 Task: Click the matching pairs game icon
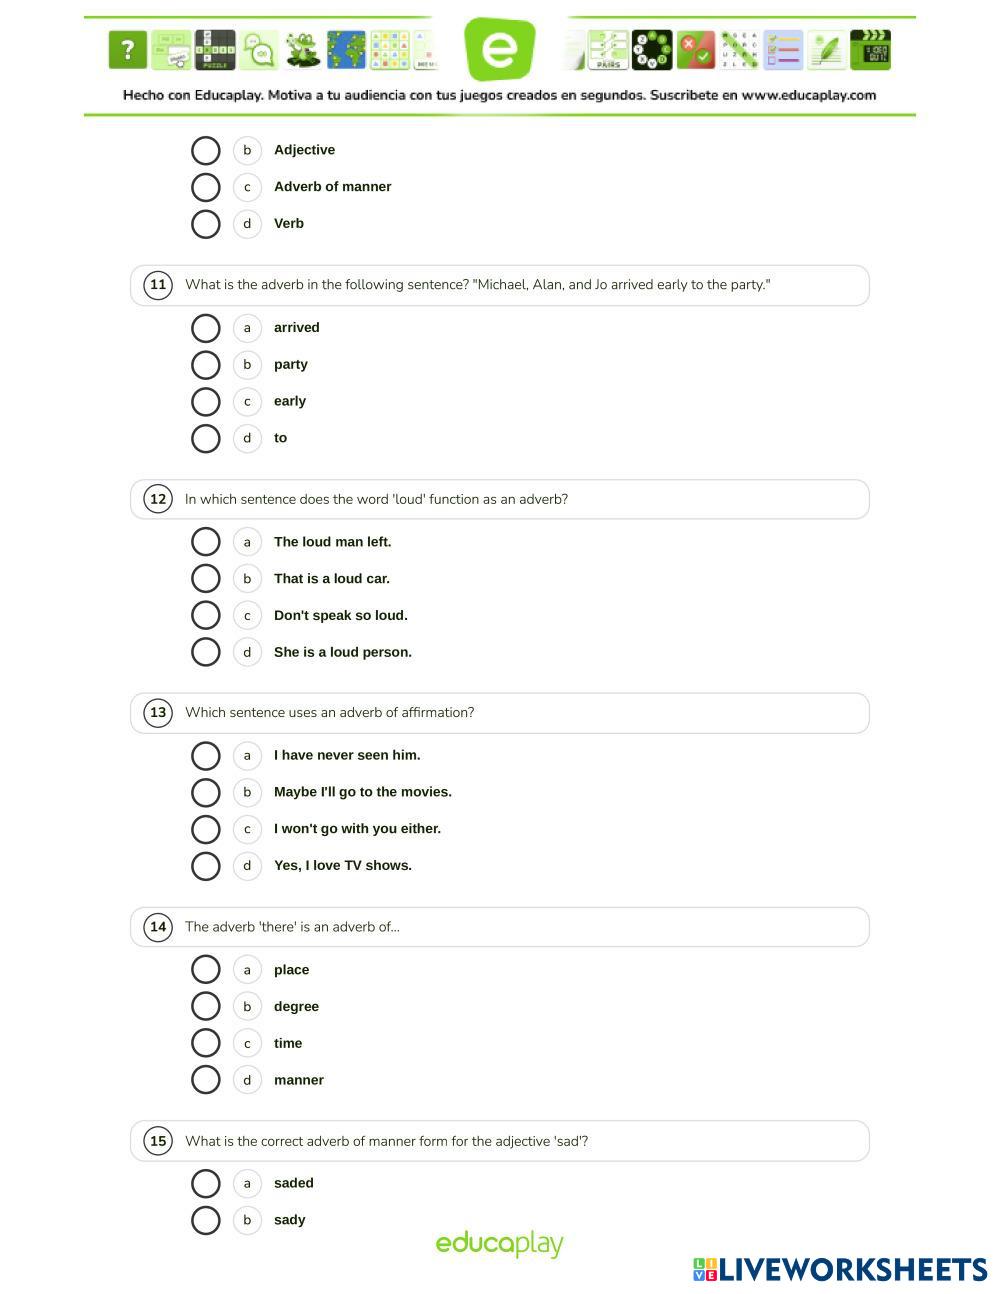pos(608,50)
